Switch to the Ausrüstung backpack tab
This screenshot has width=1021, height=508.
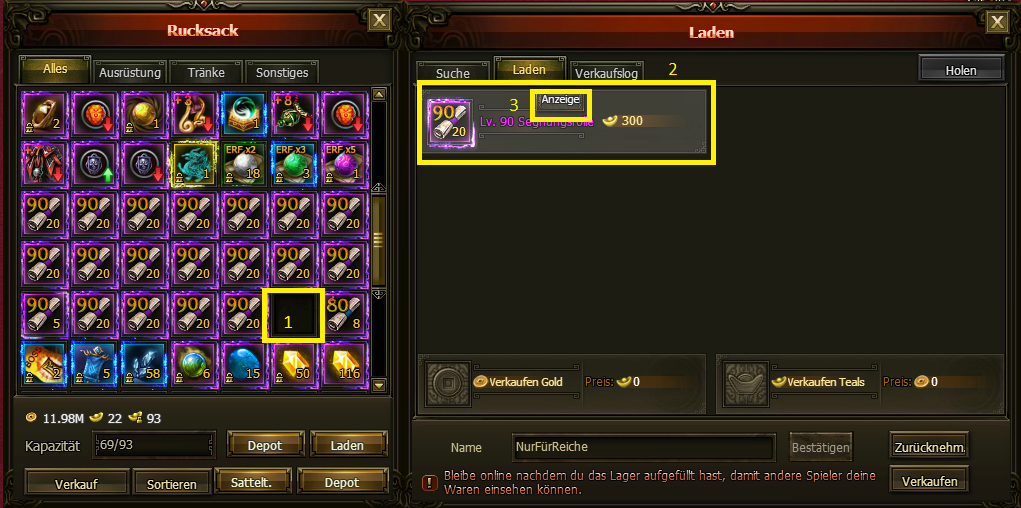[131, 72]
